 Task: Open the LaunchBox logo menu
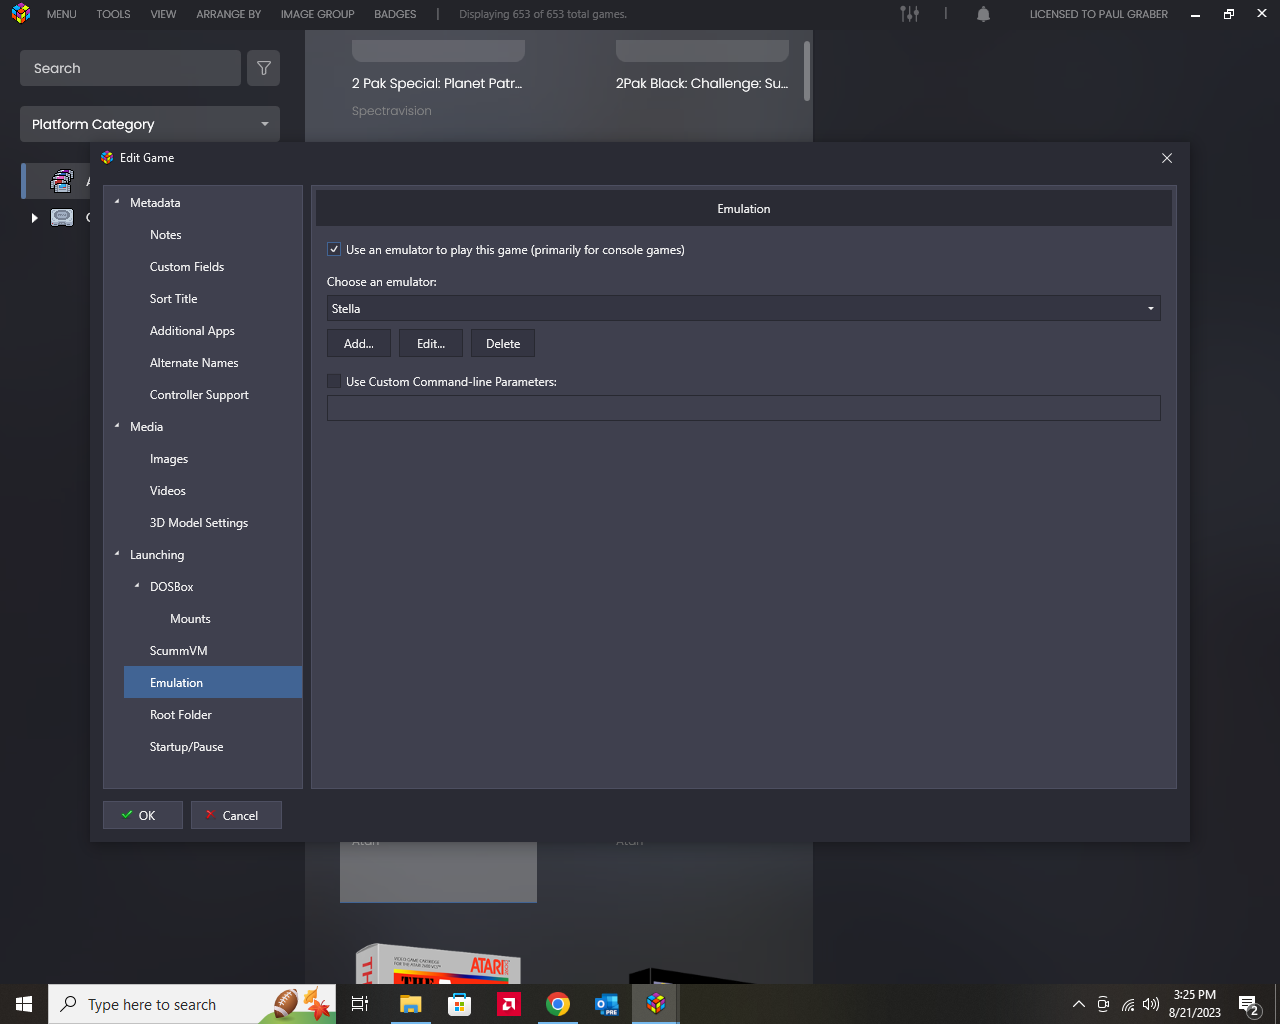21,14
